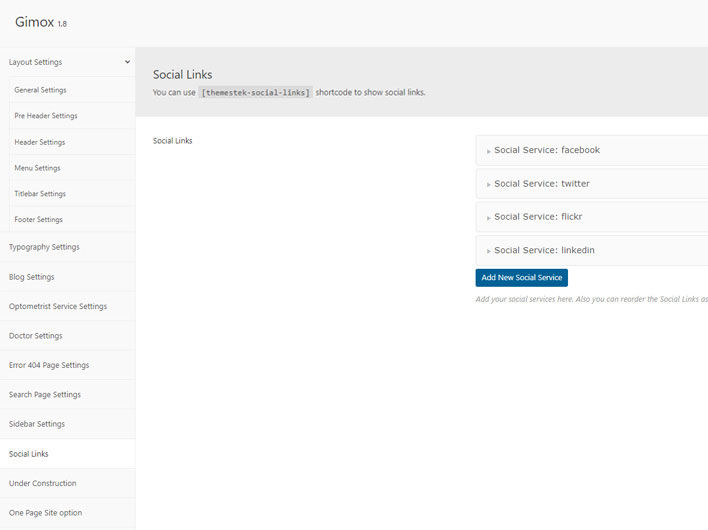The height and width of the screenshot is (530, 708).
Task: Switch to Typography Settings tab
Action: click(44, 247)
